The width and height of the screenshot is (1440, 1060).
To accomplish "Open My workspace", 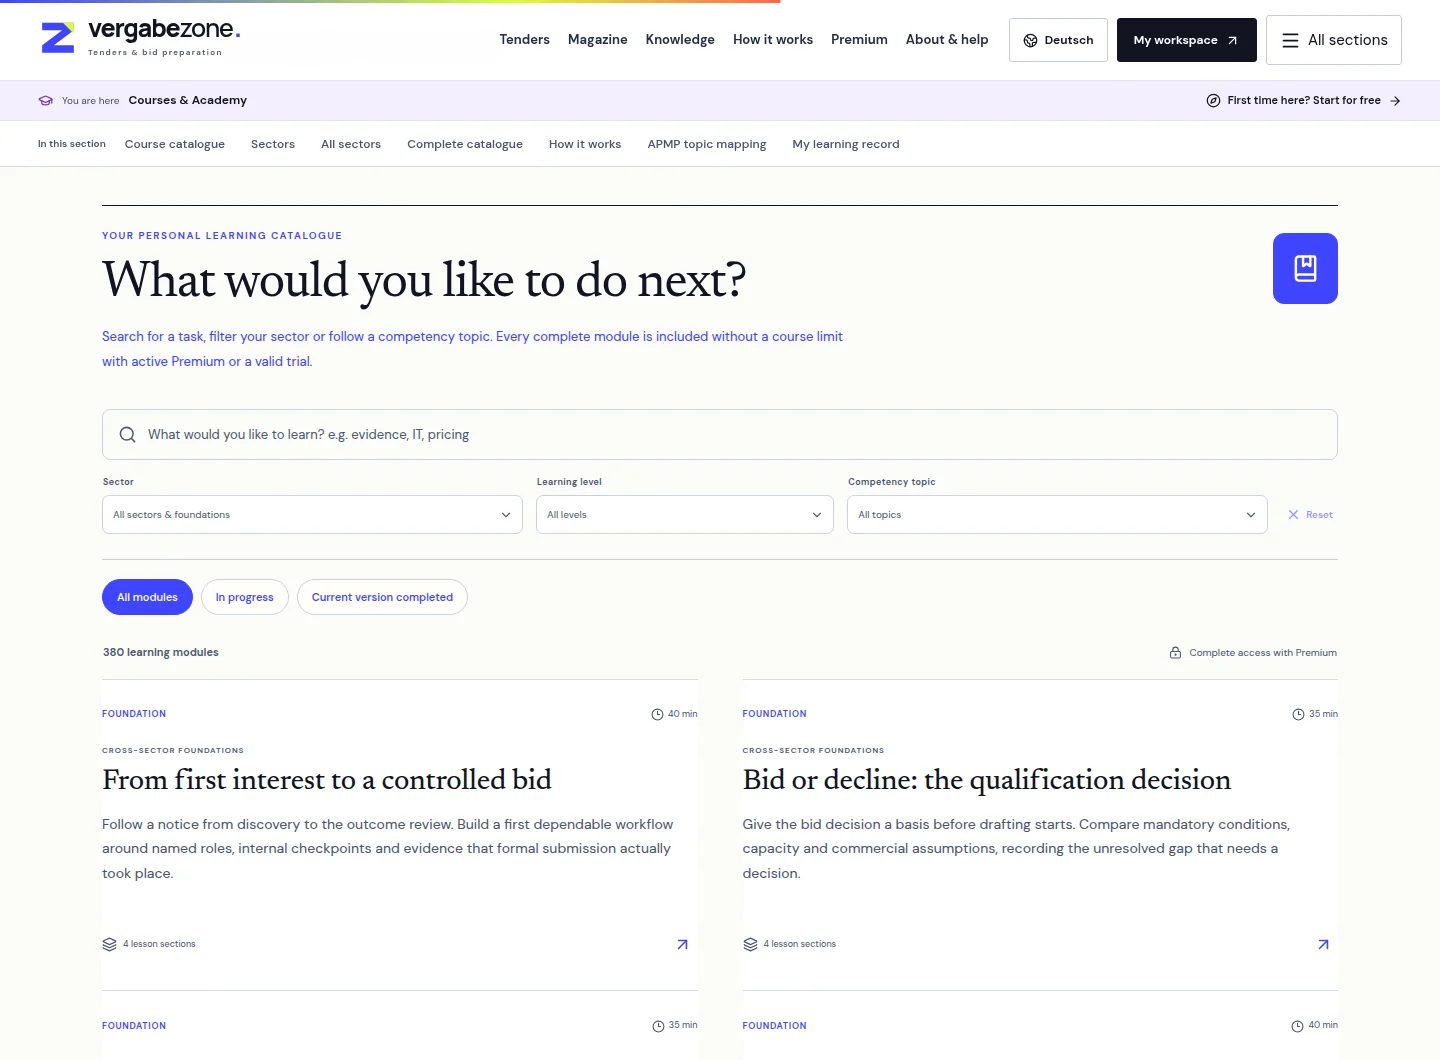I will point(1187,40).
